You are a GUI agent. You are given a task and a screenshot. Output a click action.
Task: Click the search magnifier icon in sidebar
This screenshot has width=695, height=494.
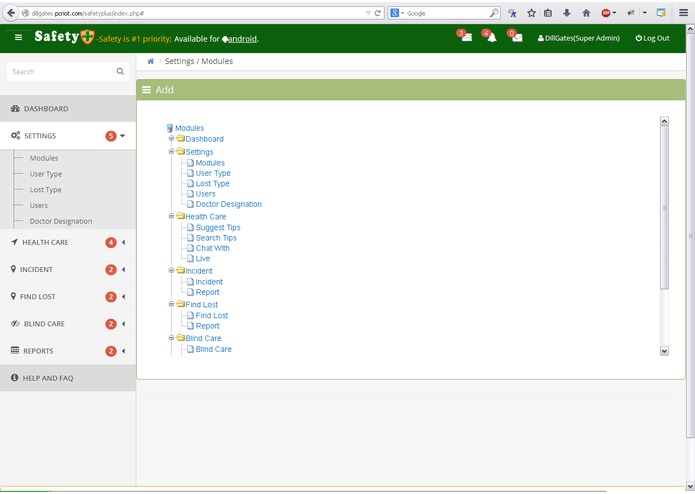pyautogui.click(x=120, y=71)
